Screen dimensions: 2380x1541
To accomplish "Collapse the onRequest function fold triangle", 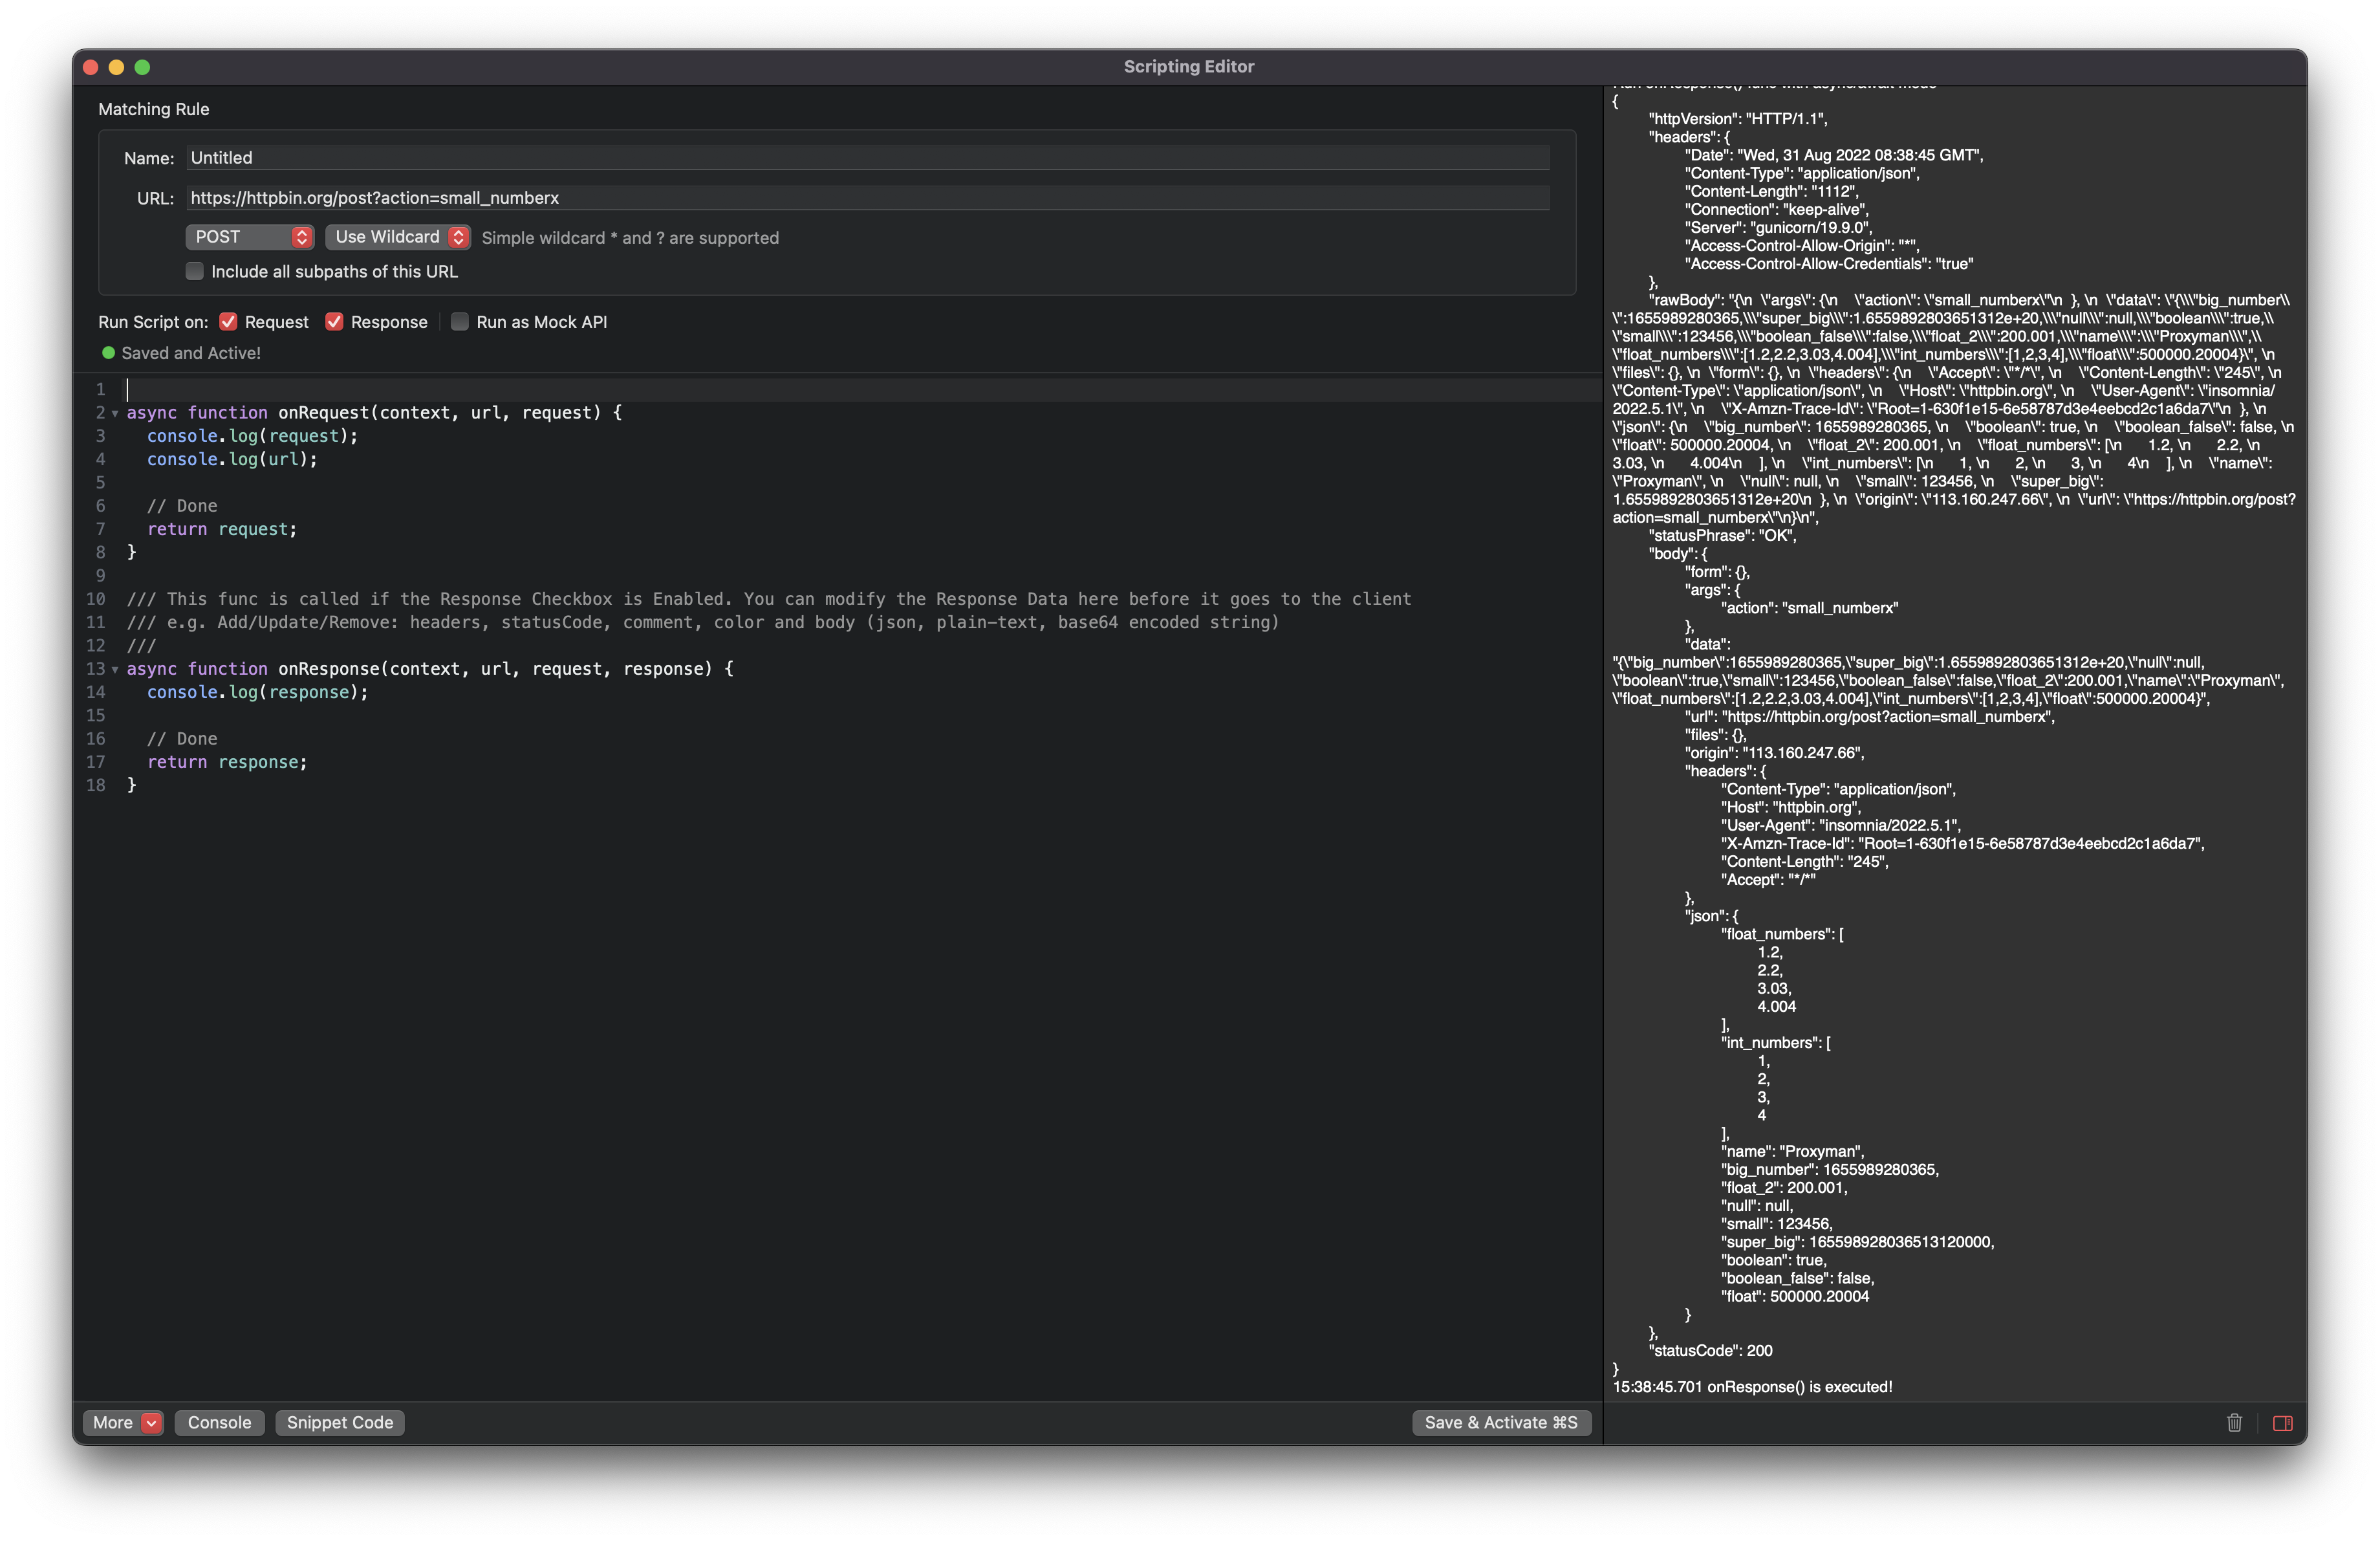I will pyautogui.click(x=115, y=413).
